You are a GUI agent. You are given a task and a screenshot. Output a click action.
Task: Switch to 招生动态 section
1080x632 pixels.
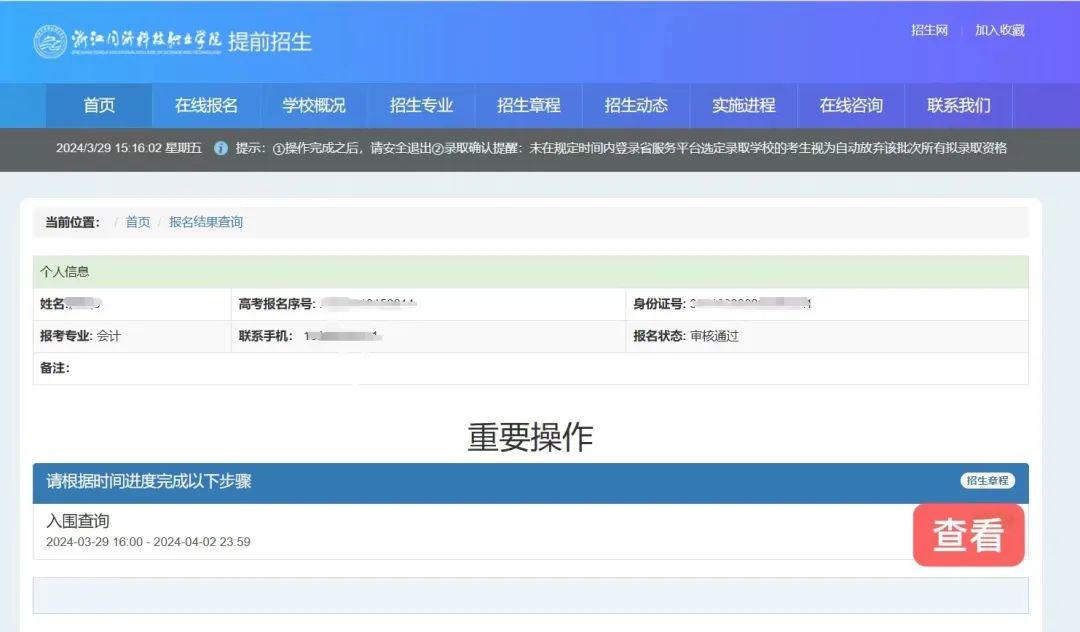(636, 105)
